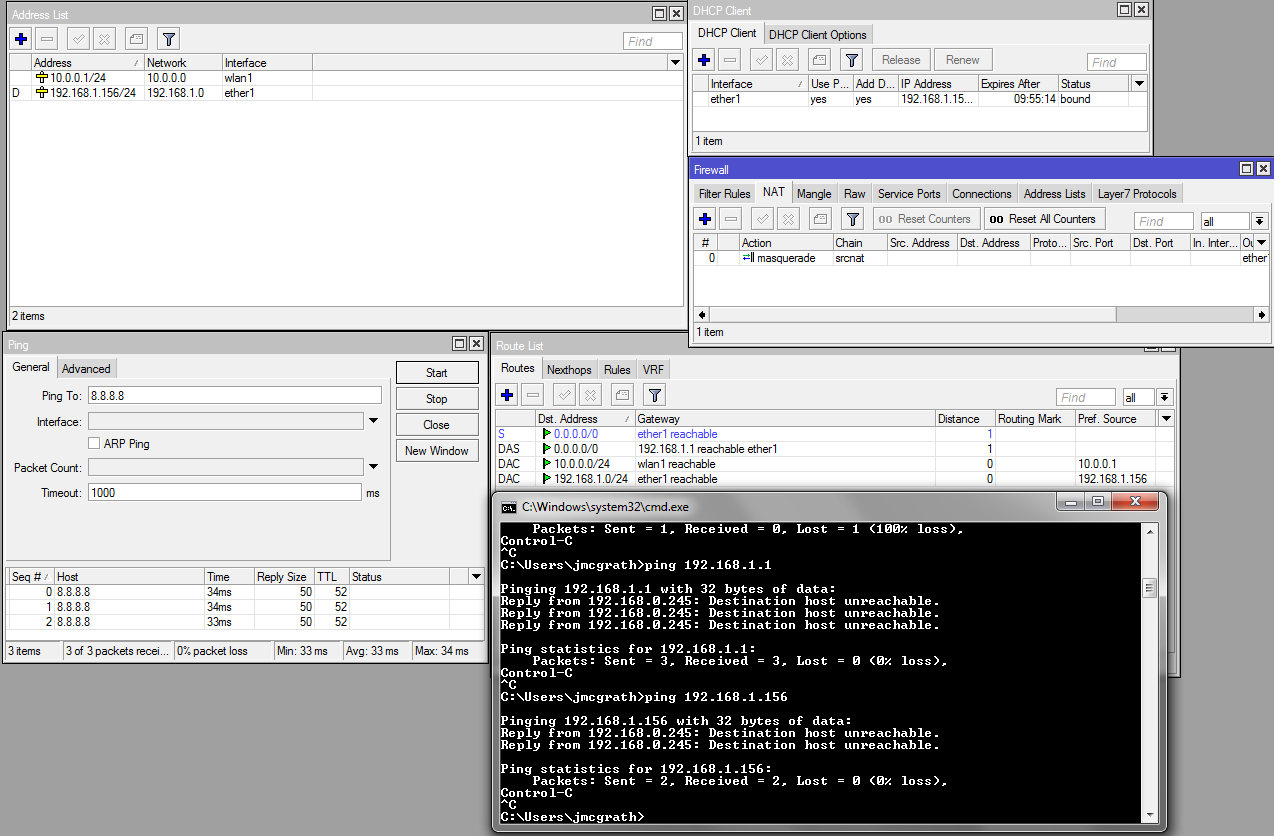Add a new DHCP client entry
The height and width of the screenshot is (836, 1274).
(x=703, y=59)
